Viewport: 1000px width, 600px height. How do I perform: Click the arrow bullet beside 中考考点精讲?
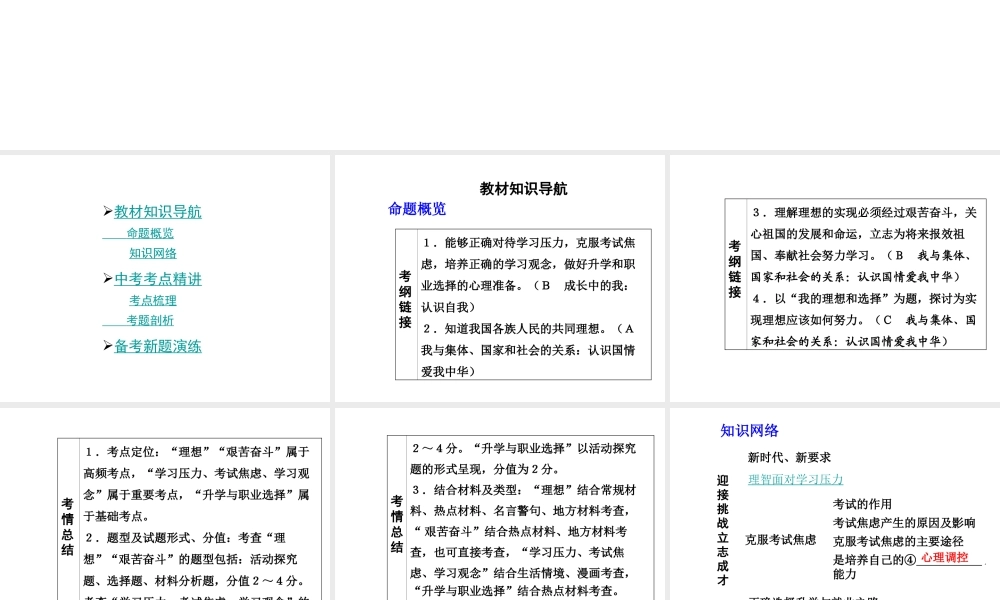(x=108, y=279)
